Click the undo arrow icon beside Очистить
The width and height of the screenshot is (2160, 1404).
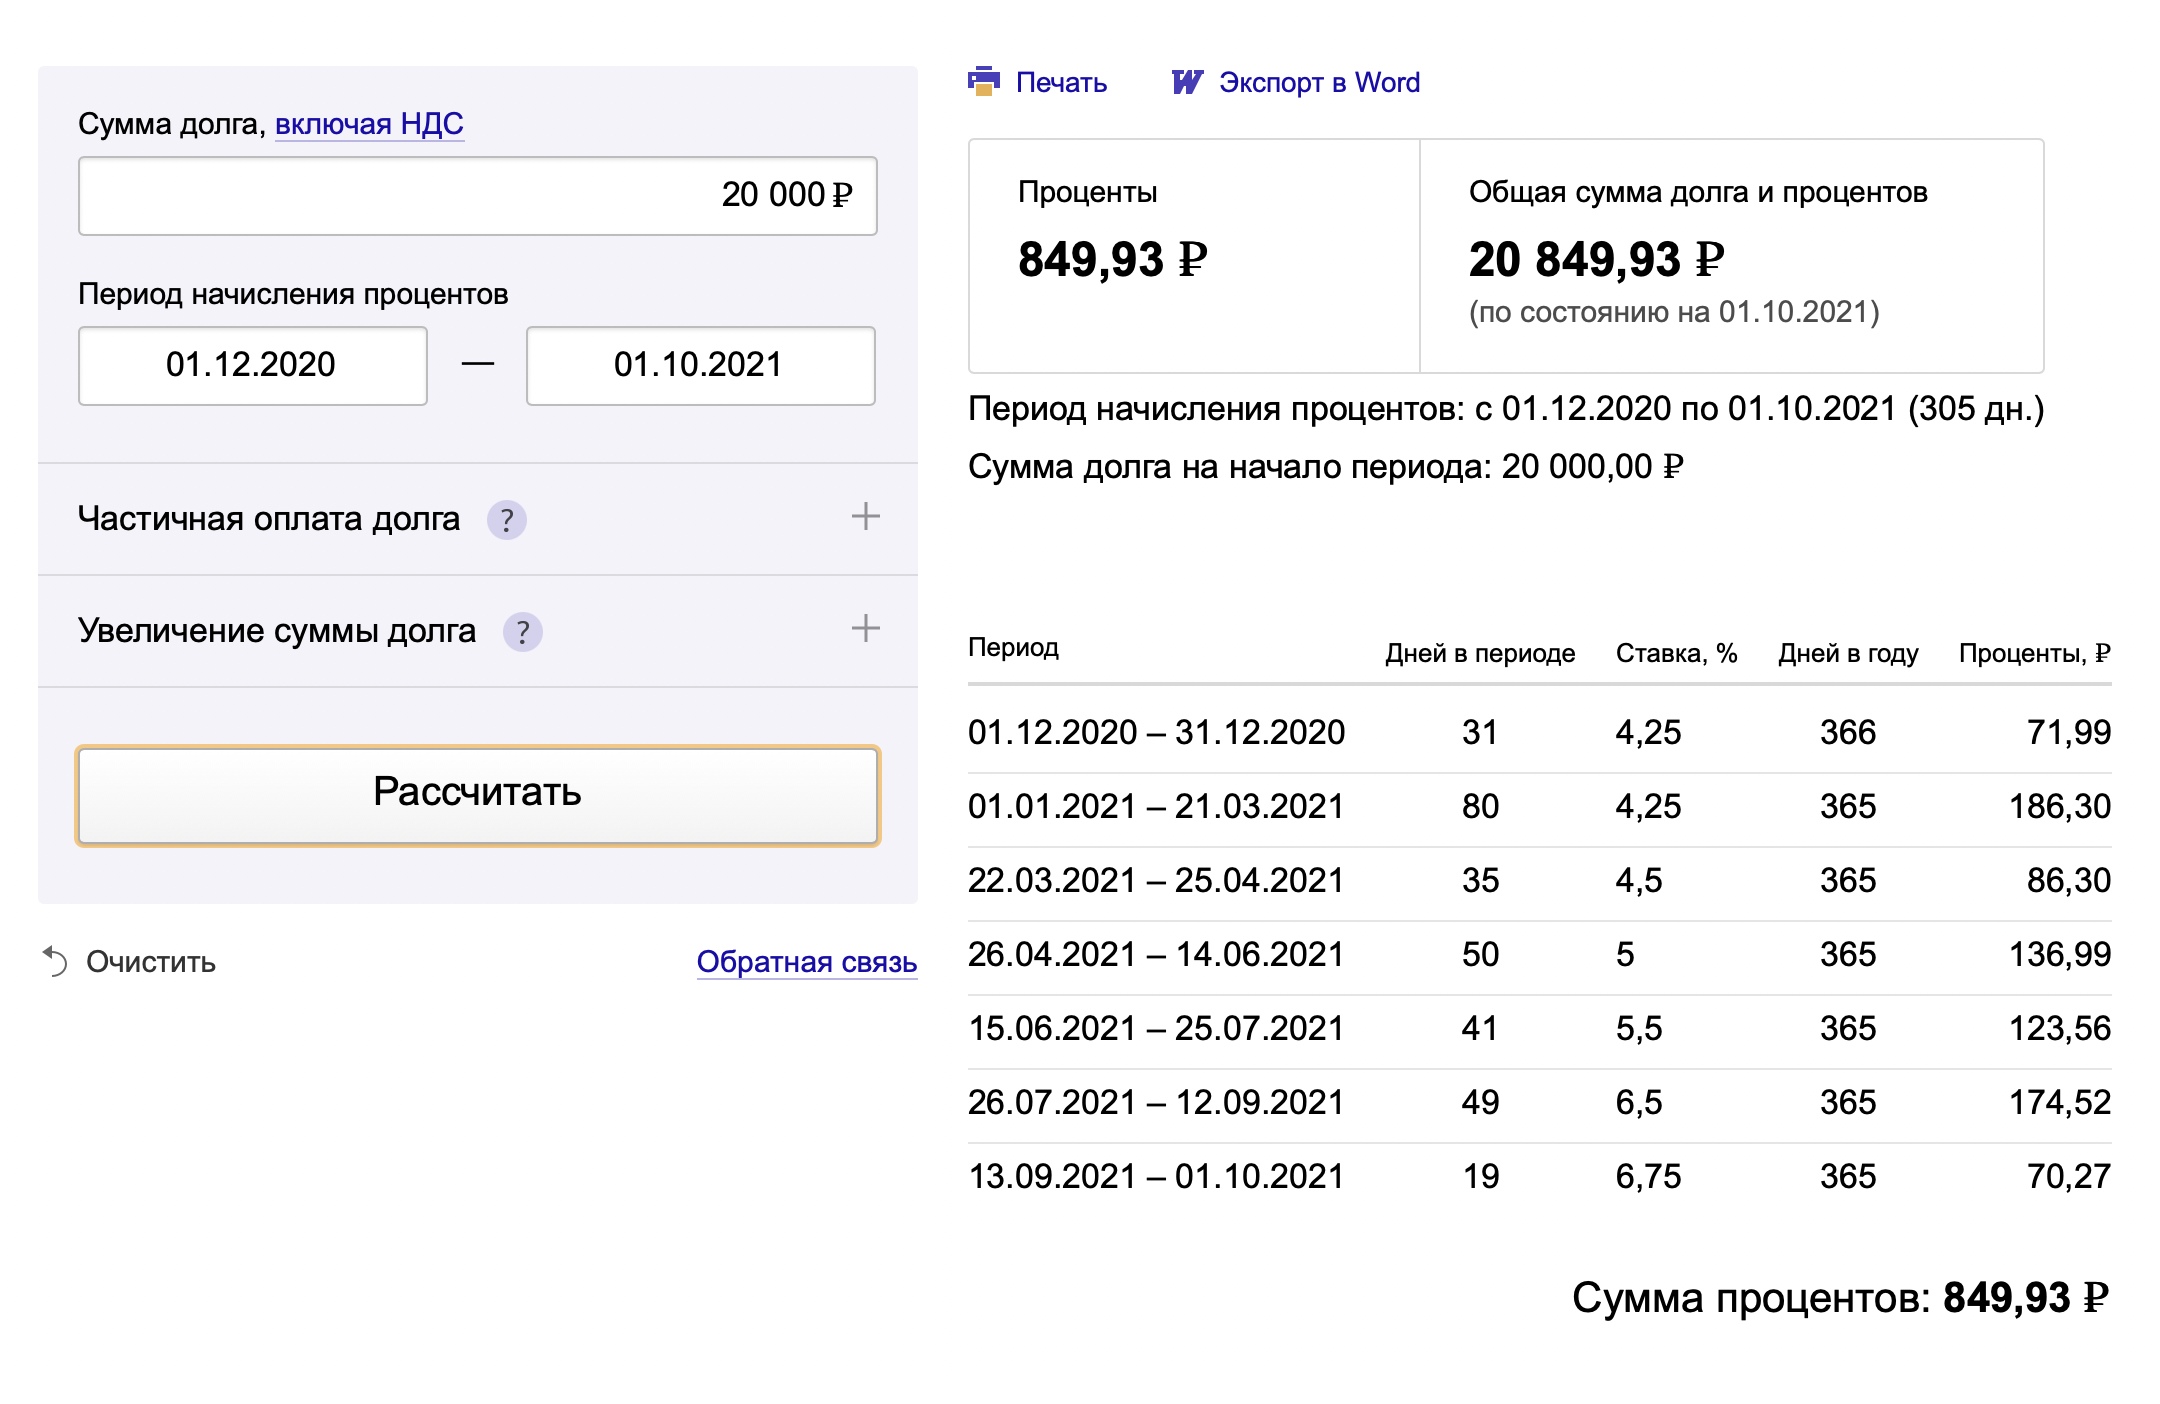pos(55,961)
